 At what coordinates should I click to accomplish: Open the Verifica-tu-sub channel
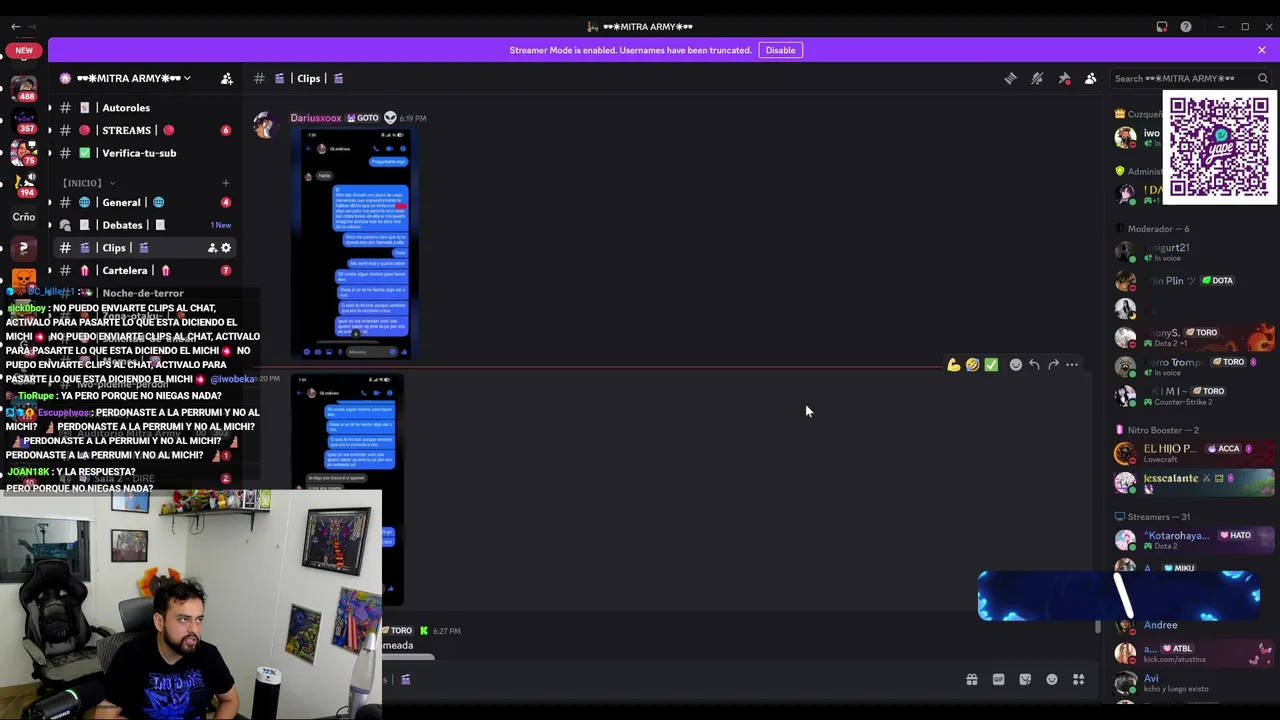pos(140,153)
